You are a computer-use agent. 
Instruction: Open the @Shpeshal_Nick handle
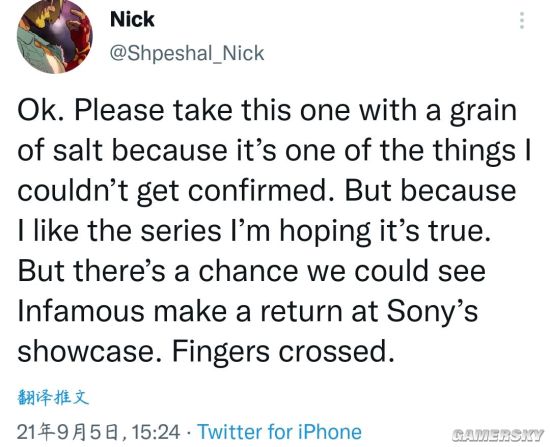click(x=187, y=53)
